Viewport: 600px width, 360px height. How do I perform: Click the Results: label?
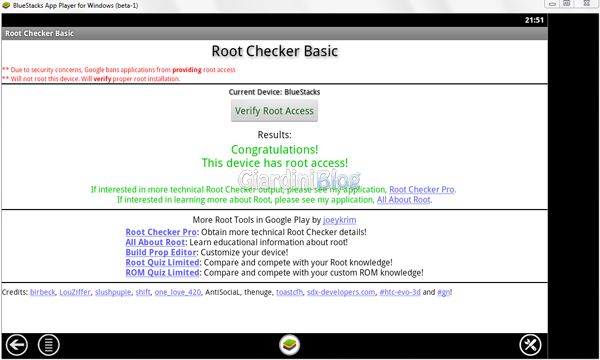pos(274,135)
